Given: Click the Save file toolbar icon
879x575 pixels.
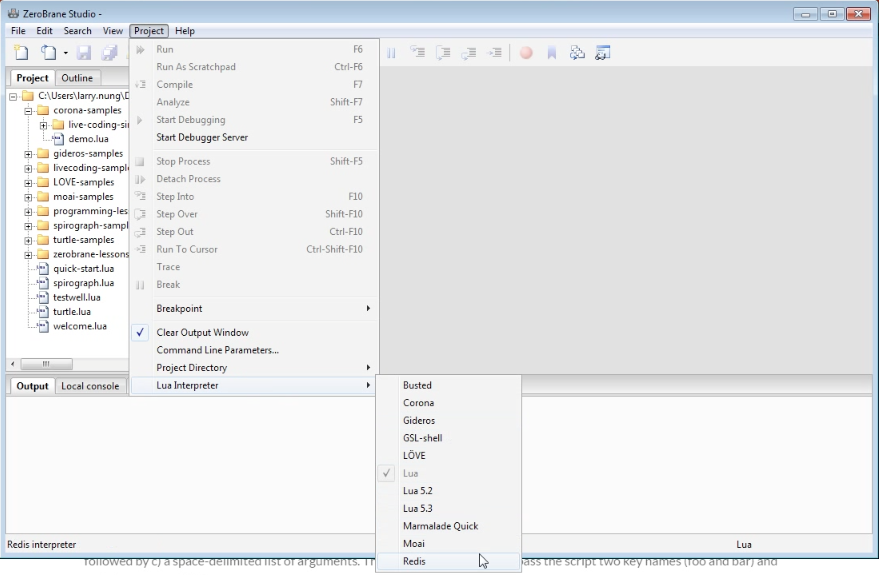Looking at the screenshot, I should tap(84, 53).
